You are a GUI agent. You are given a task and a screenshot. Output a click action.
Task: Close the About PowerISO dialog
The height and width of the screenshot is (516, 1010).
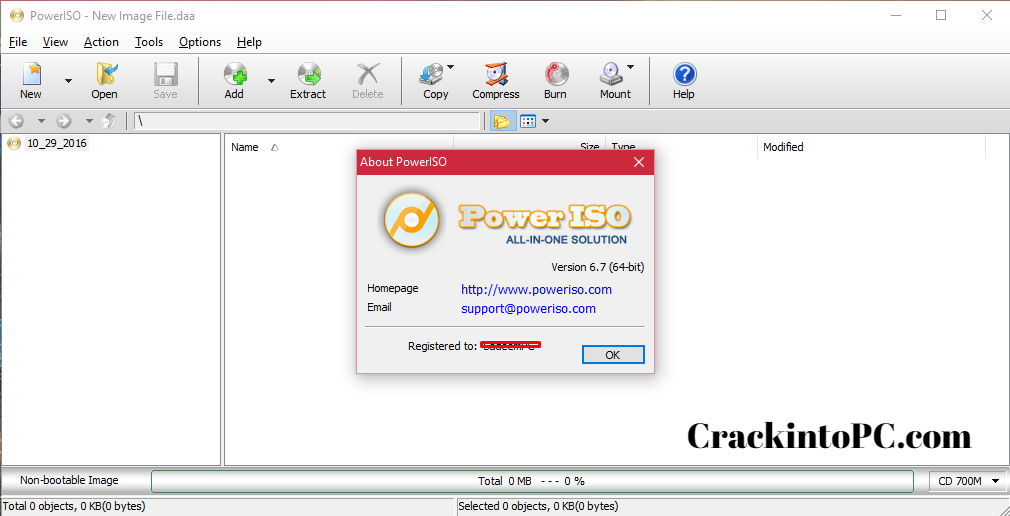[639, 162]
